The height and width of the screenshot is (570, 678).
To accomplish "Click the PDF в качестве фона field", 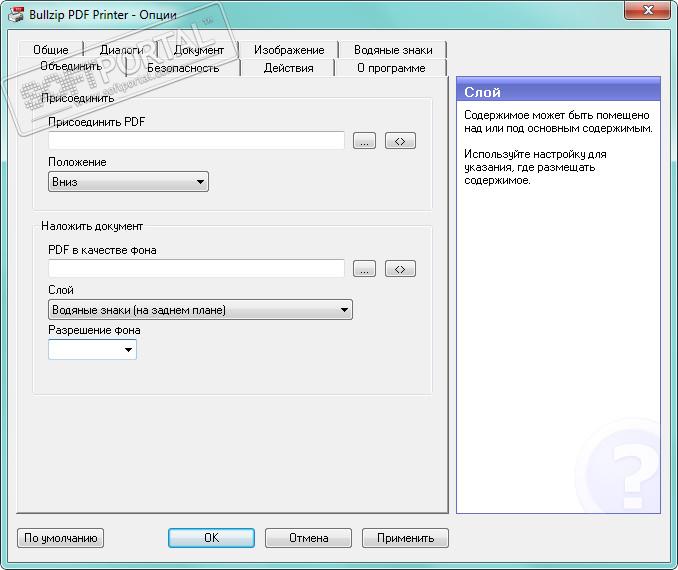I will (x=196, y=269).
